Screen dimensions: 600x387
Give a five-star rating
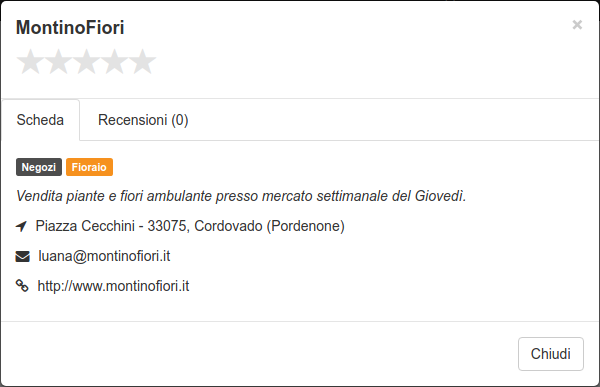tap(142, 61)
